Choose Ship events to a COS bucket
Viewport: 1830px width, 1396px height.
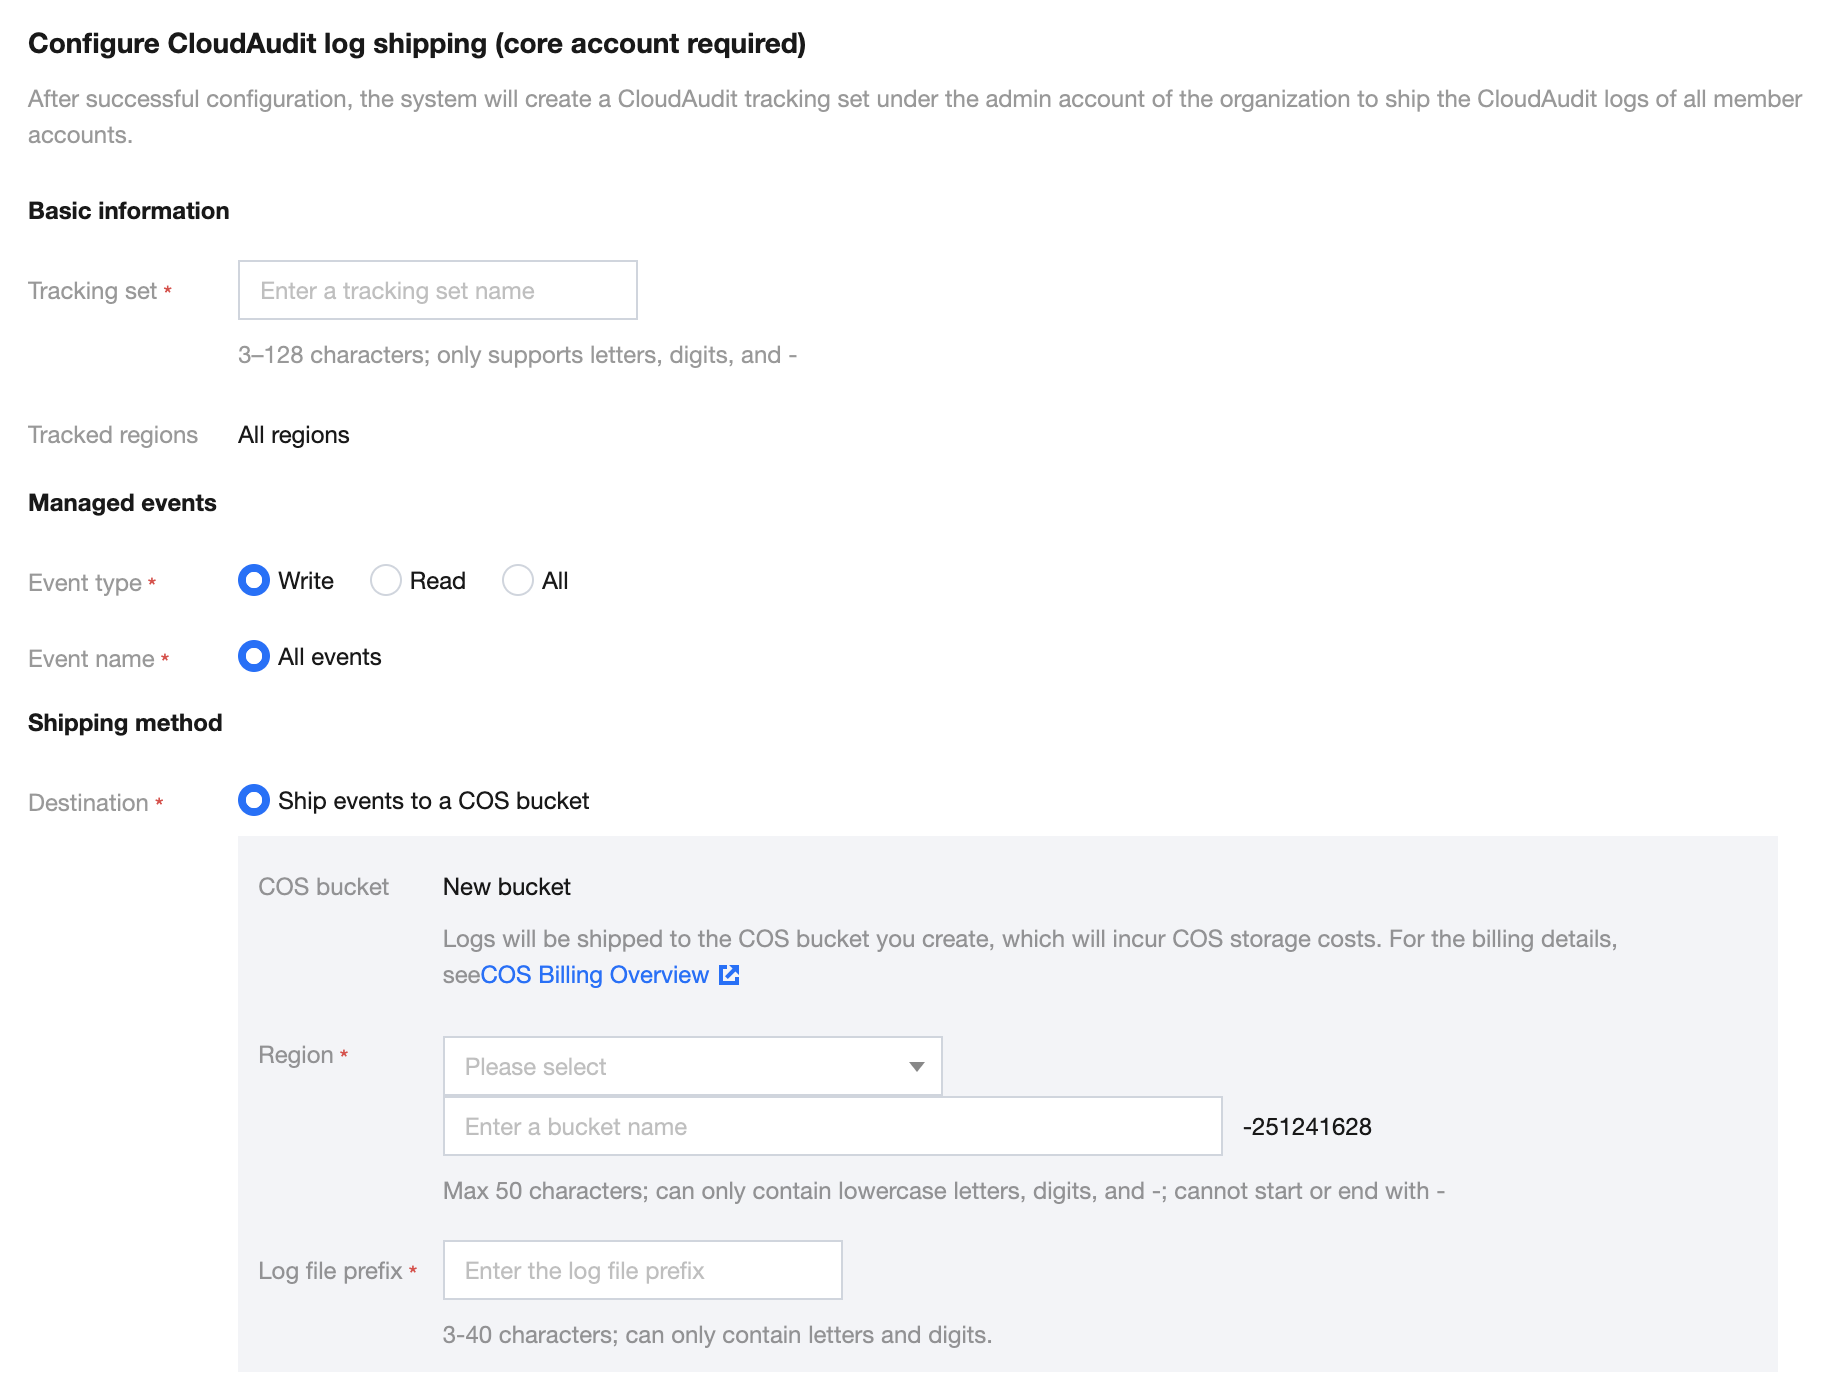point(254,801)
